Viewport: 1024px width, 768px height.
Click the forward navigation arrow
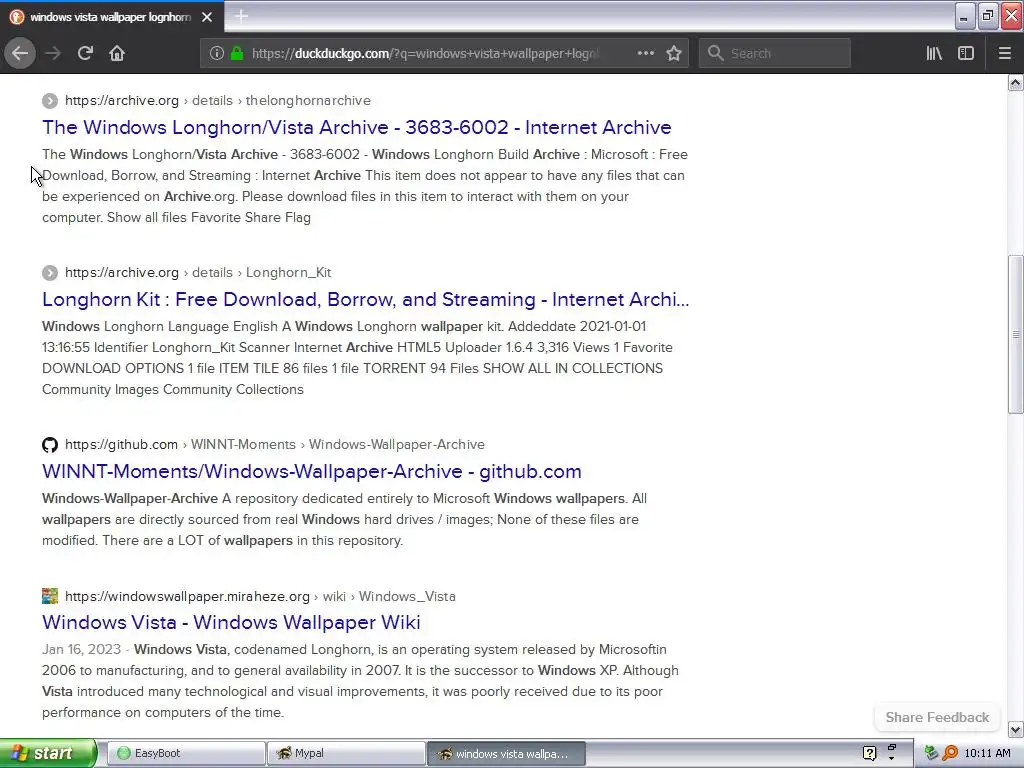tap(53, 53)
